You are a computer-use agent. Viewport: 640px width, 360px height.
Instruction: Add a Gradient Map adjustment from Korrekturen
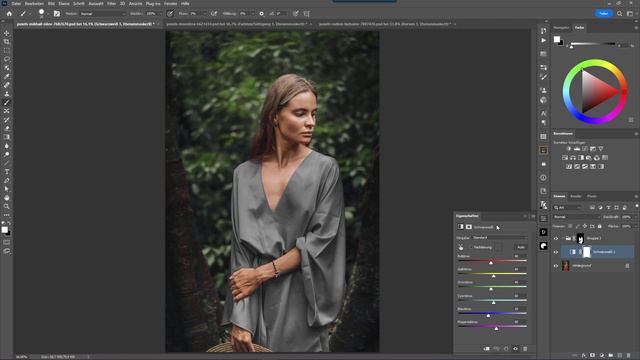(601, 167)
